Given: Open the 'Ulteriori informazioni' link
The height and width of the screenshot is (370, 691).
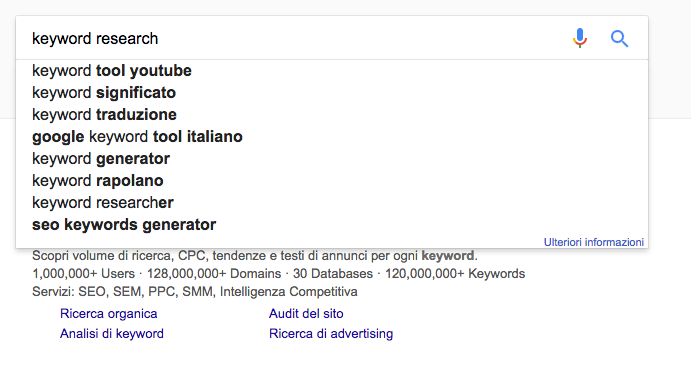Looking at the screenshot, I should (x=594, y=242).
